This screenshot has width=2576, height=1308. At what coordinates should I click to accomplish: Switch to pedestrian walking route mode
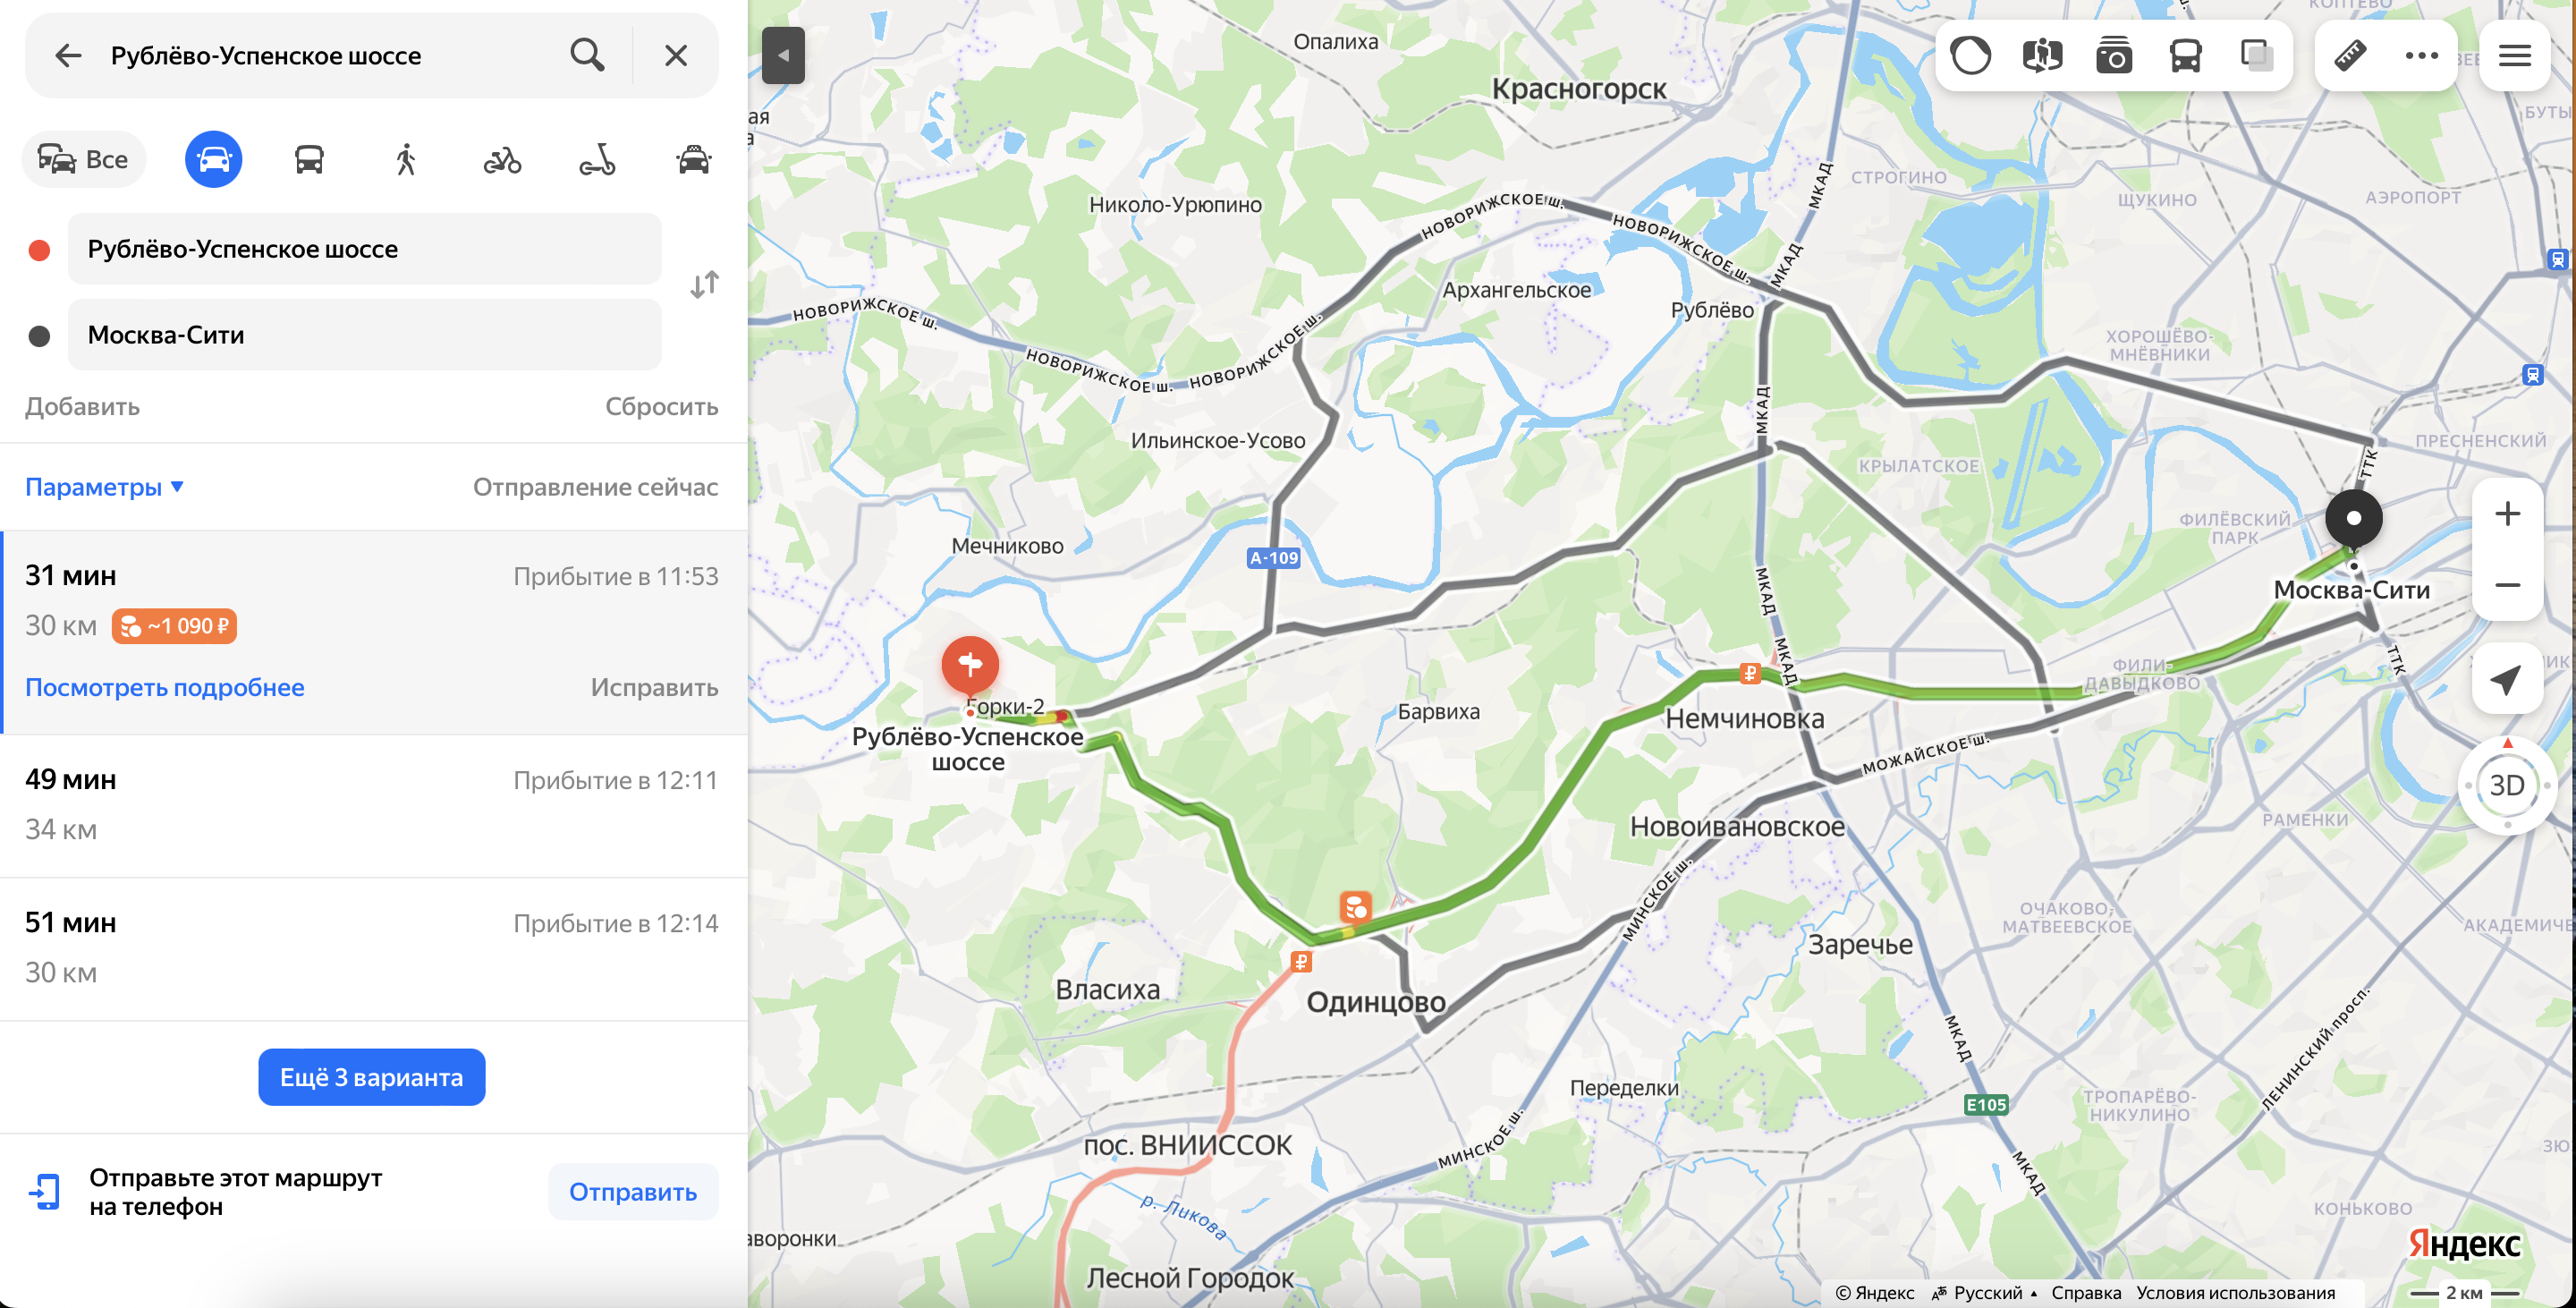click(x=405, y=160)
